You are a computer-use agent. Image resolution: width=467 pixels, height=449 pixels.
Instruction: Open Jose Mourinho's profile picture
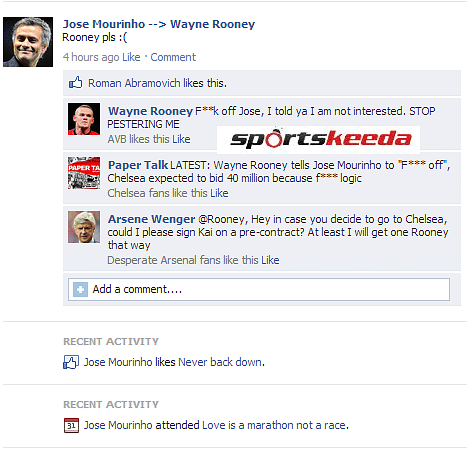[28, 42]
